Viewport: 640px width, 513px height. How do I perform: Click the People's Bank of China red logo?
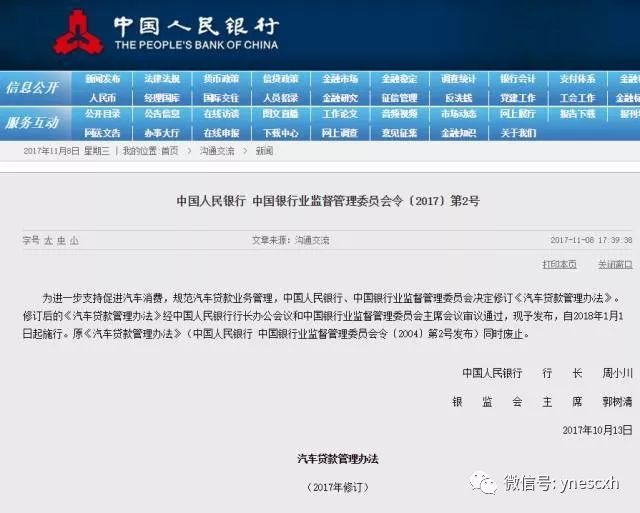coord(78,33)
